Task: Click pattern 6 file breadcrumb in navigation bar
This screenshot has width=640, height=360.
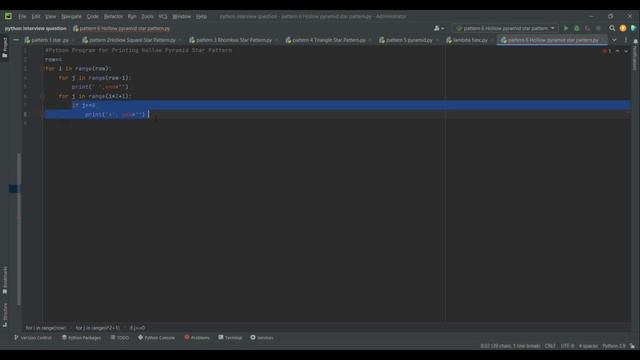Action: tap(121, 29)
